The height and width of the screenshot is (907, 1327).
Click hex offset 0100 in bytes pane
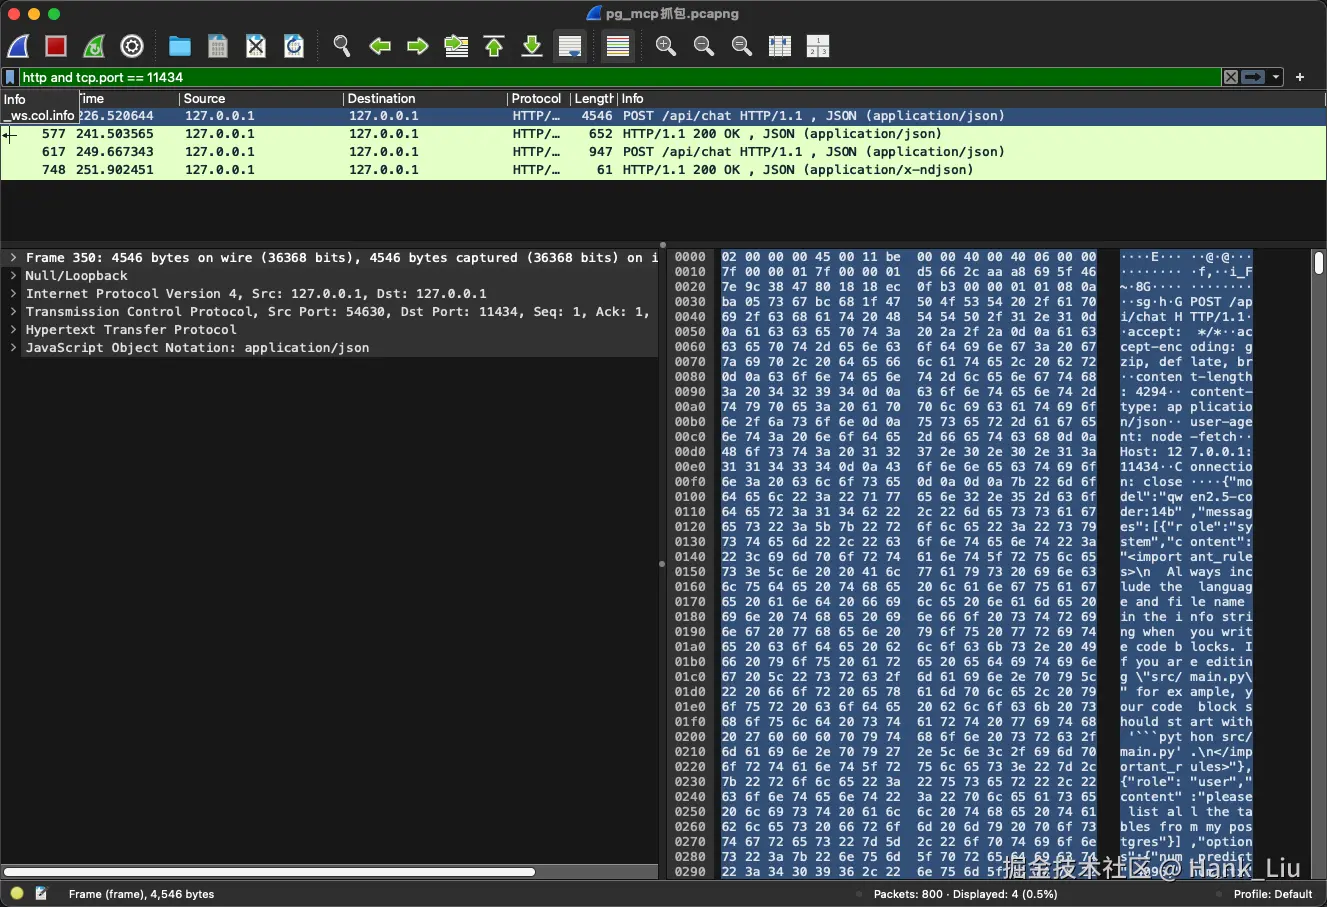pyautogui.click(x=690, y=497)
